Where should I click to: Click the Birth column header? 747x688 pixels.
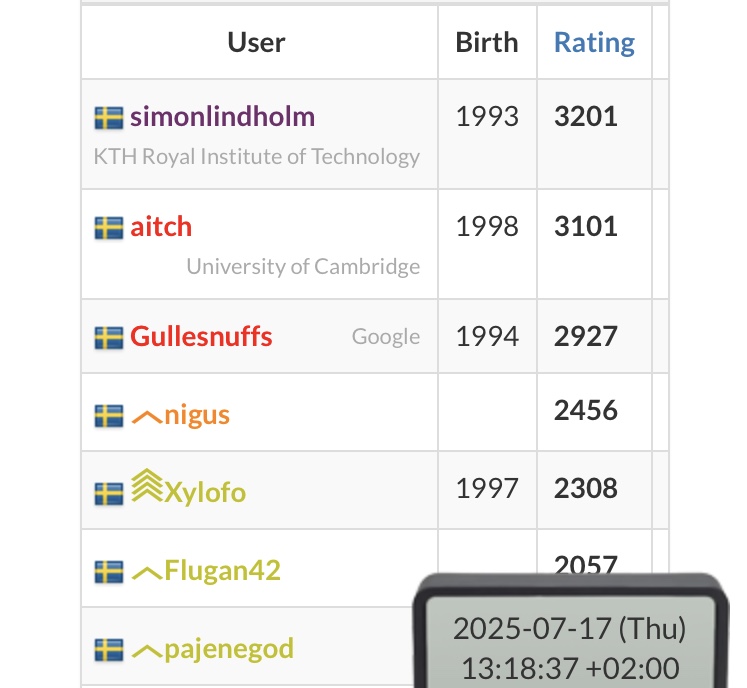(487, 42)
